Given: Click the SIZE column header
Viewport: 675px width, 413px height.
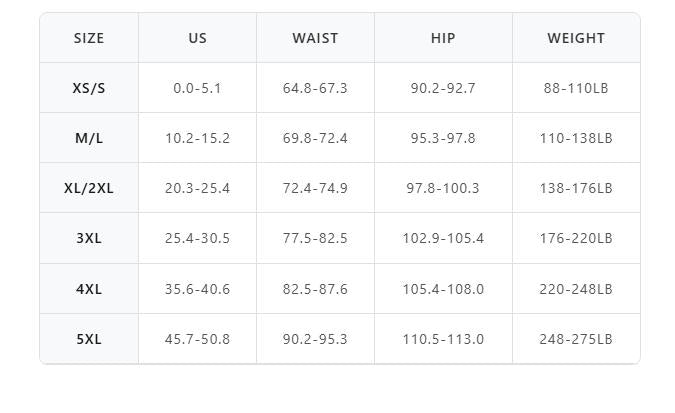Looking at the screenshot, I should [89, 38].
